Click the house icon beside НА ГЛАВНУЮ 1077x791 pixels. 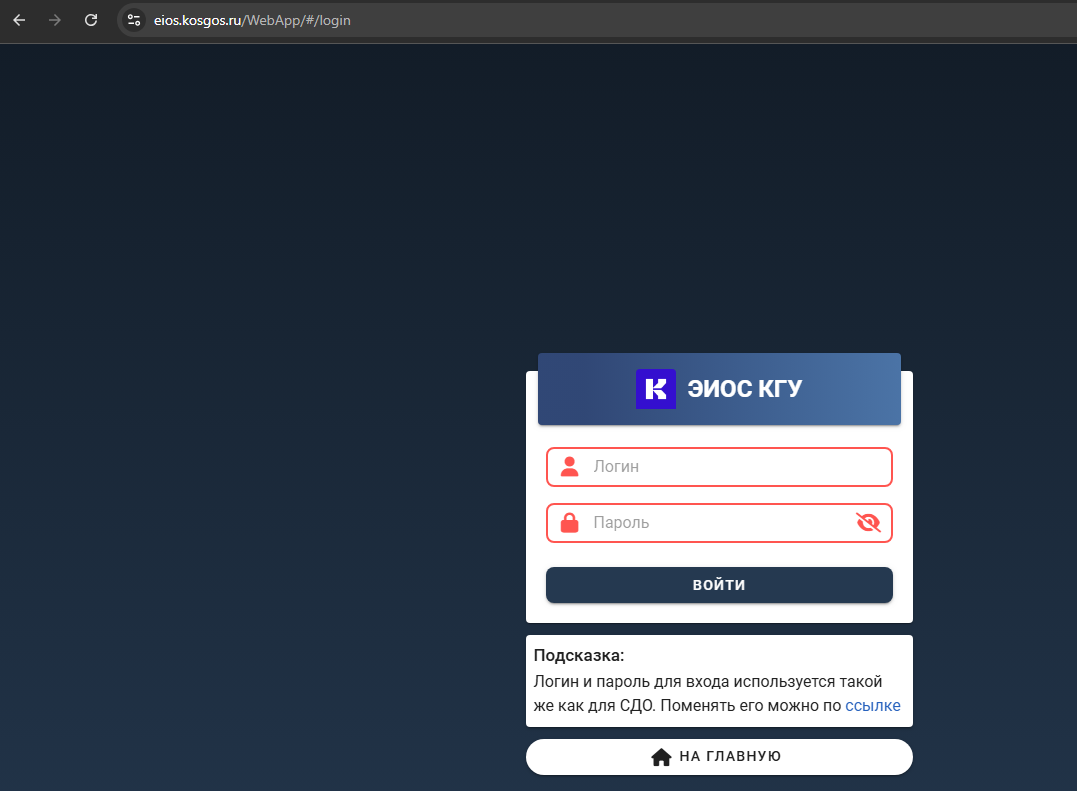coord(661,757)
